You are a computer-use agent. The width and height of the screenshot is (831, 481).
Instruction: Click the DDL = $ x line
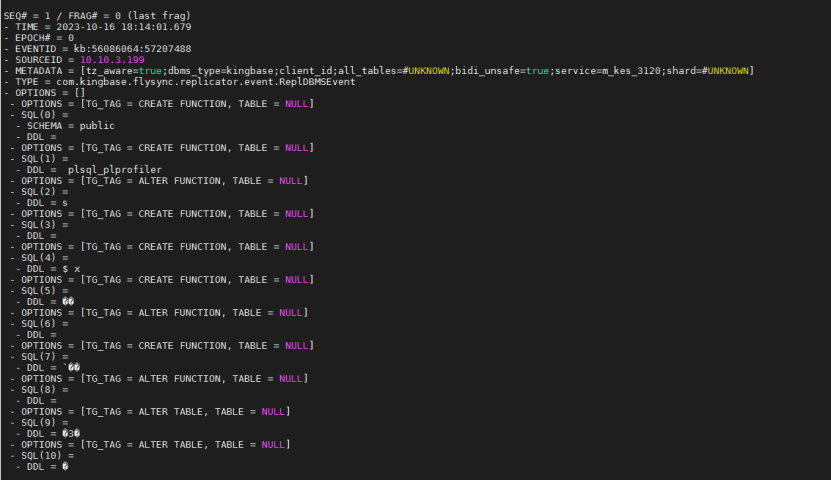coord(50,269)
